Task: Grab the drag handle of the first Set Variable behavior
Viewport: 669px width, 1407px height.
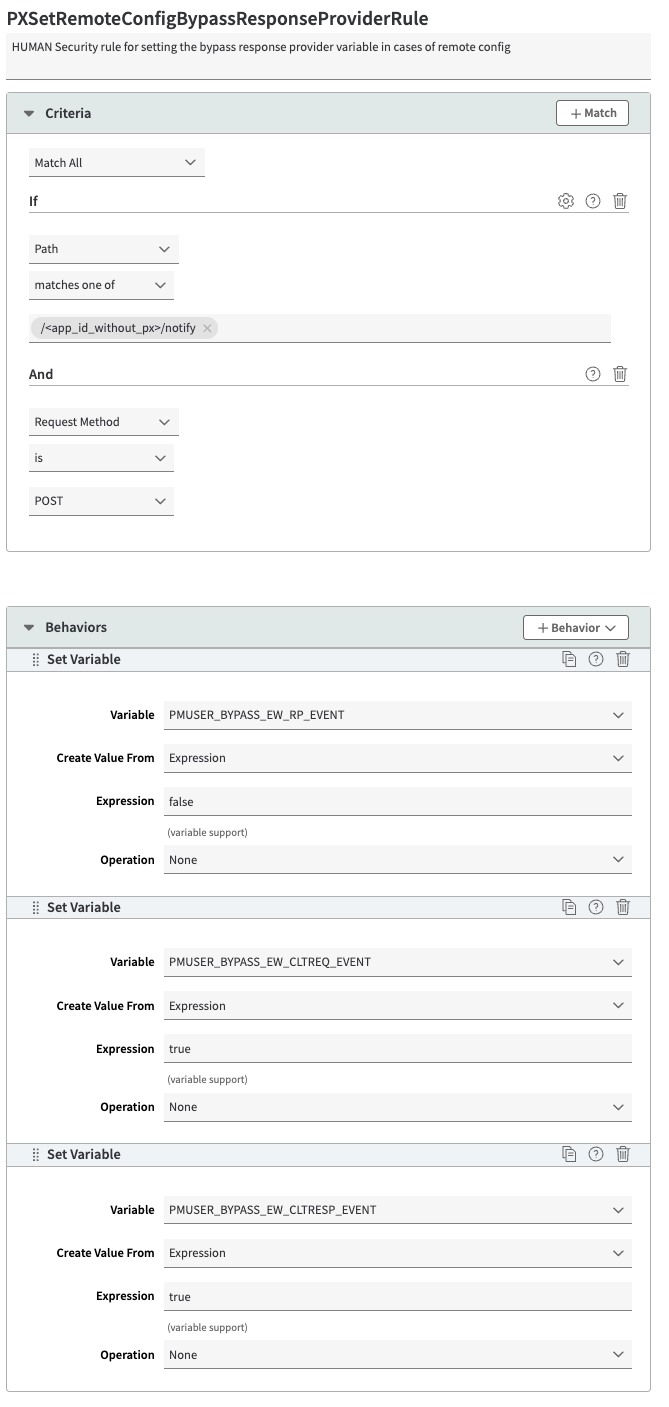Action: pos(36,659)
